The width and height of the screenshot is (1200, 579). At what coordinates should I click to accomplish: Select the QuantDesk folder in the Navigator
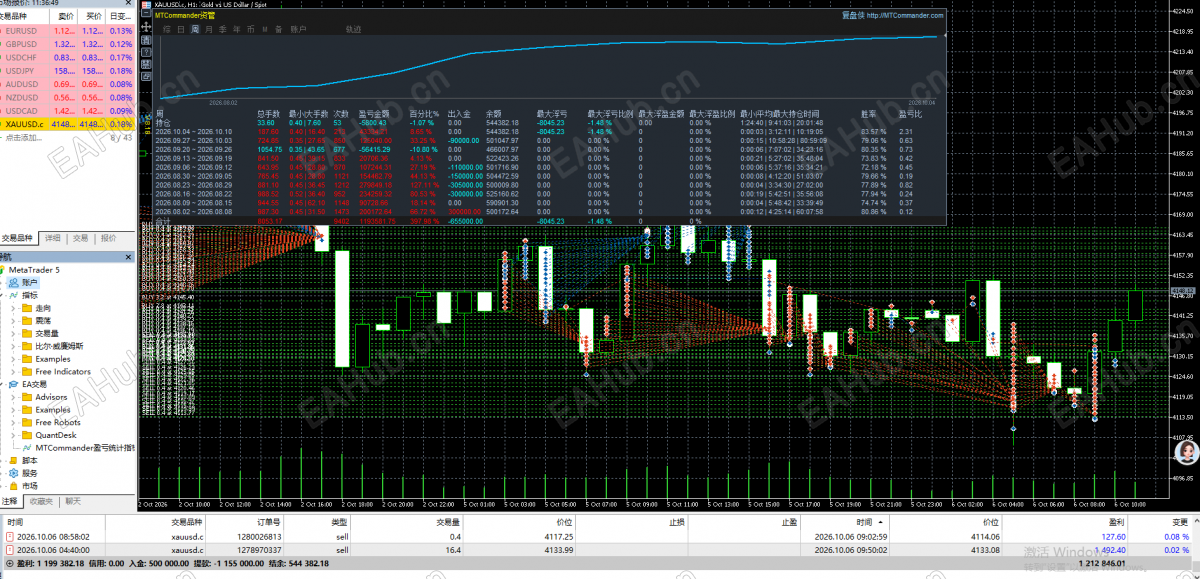coord(48,435)
